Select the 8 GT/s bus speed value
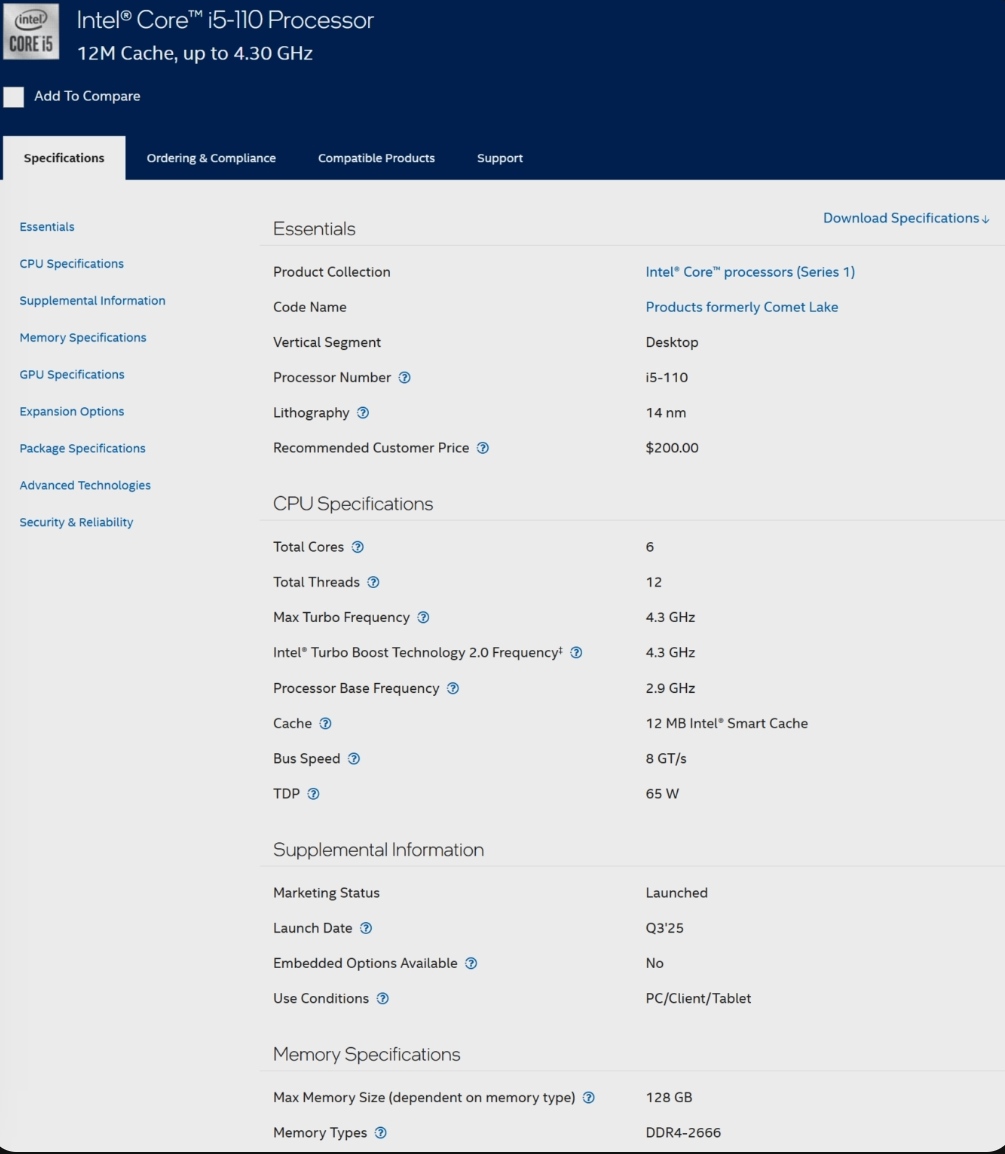Image resolution: width=1005 pixels, height=1154 pixels. (666, 759)
